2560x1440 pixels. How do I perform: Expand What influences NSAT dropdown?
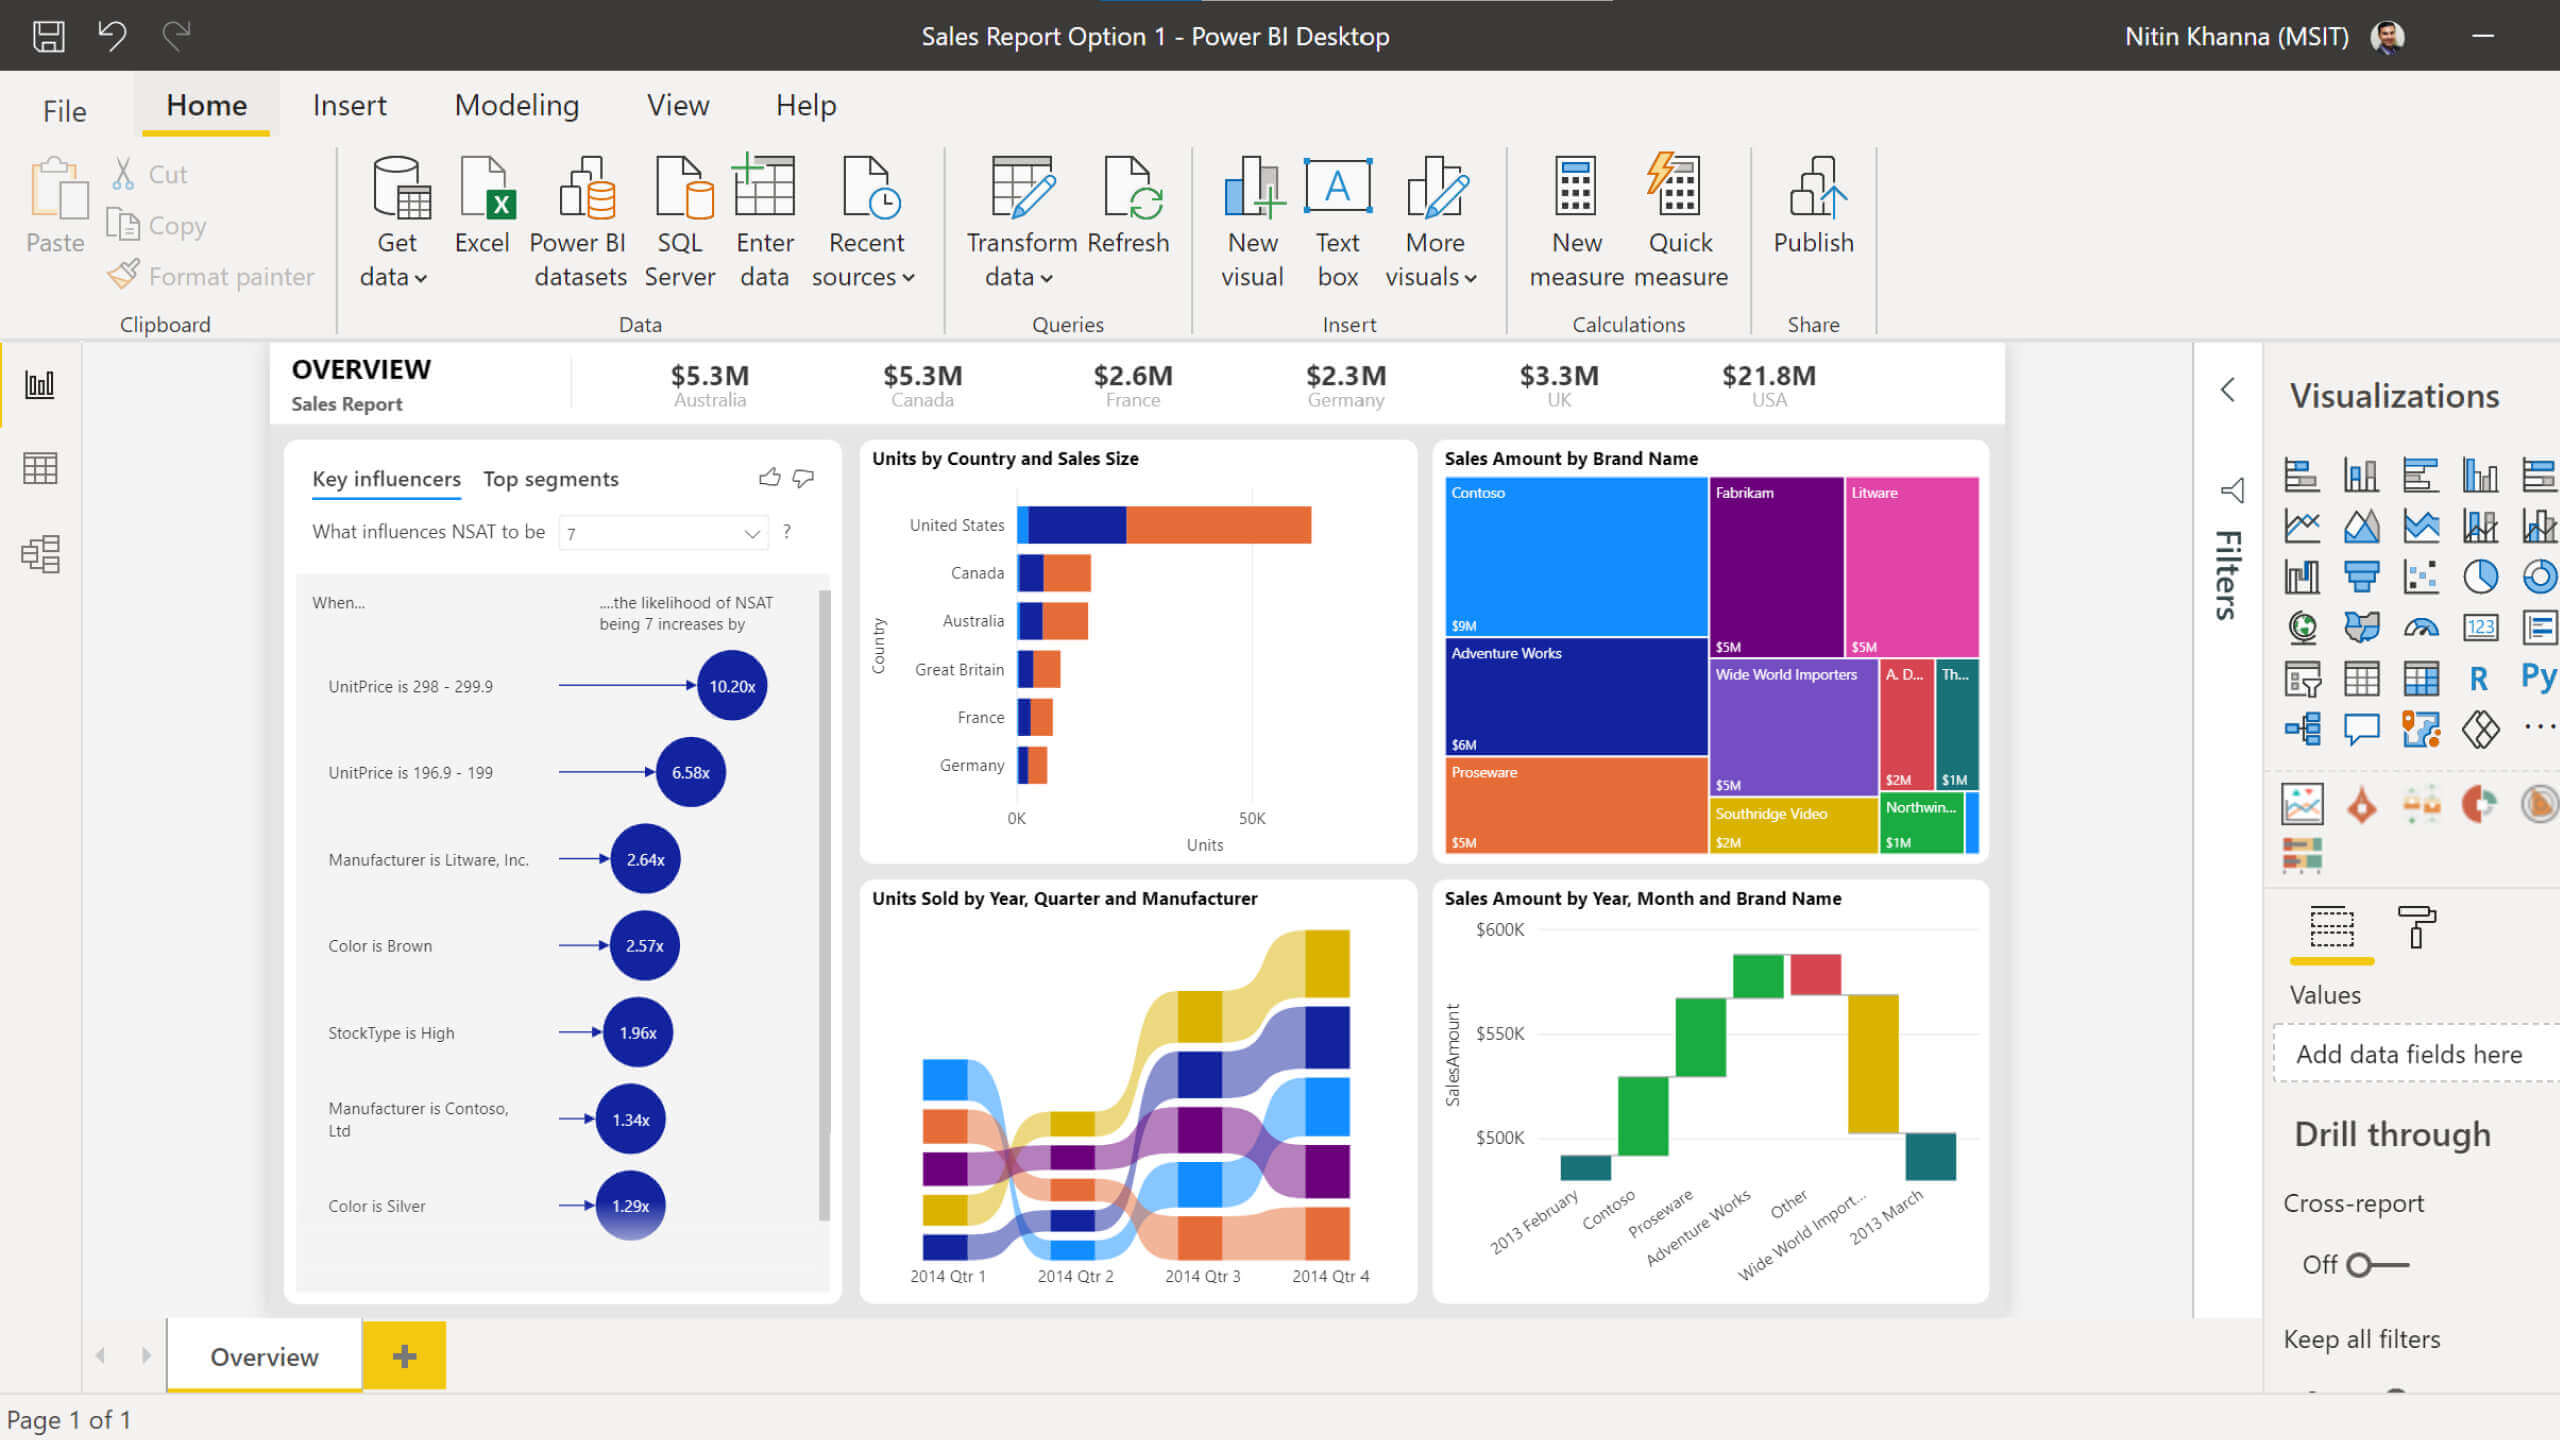click(753, 533)
